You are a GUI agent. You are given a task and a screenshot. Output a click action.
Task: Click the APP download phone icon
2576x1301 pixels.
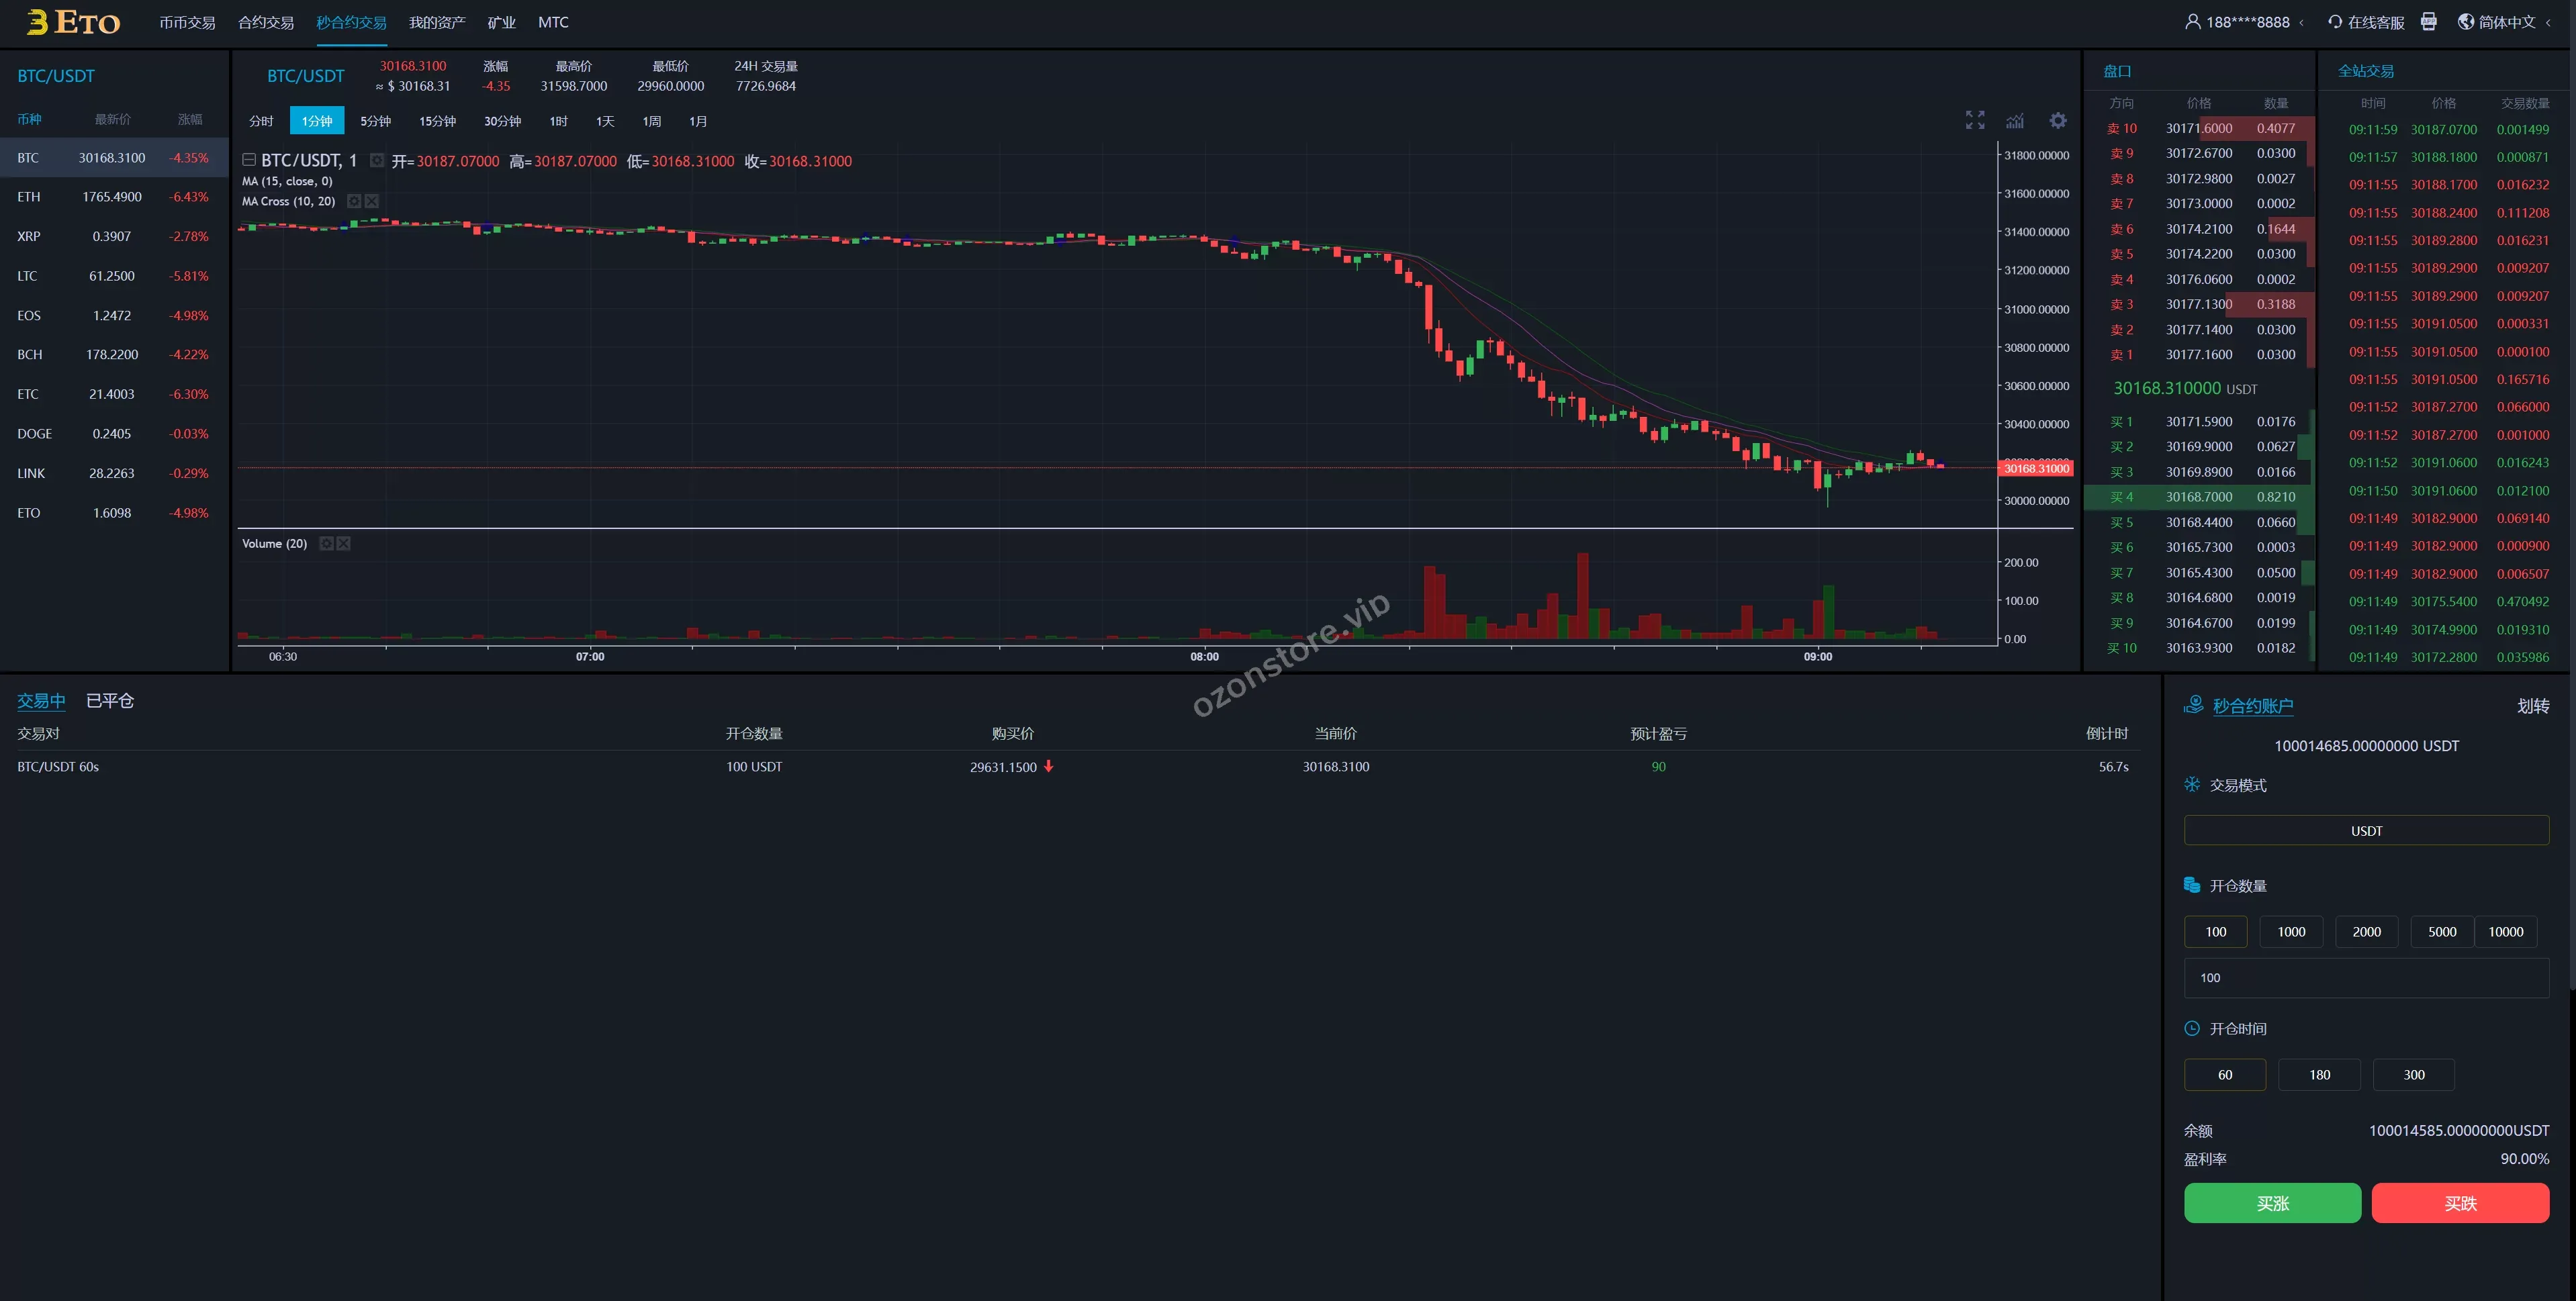click(2429, 21)
